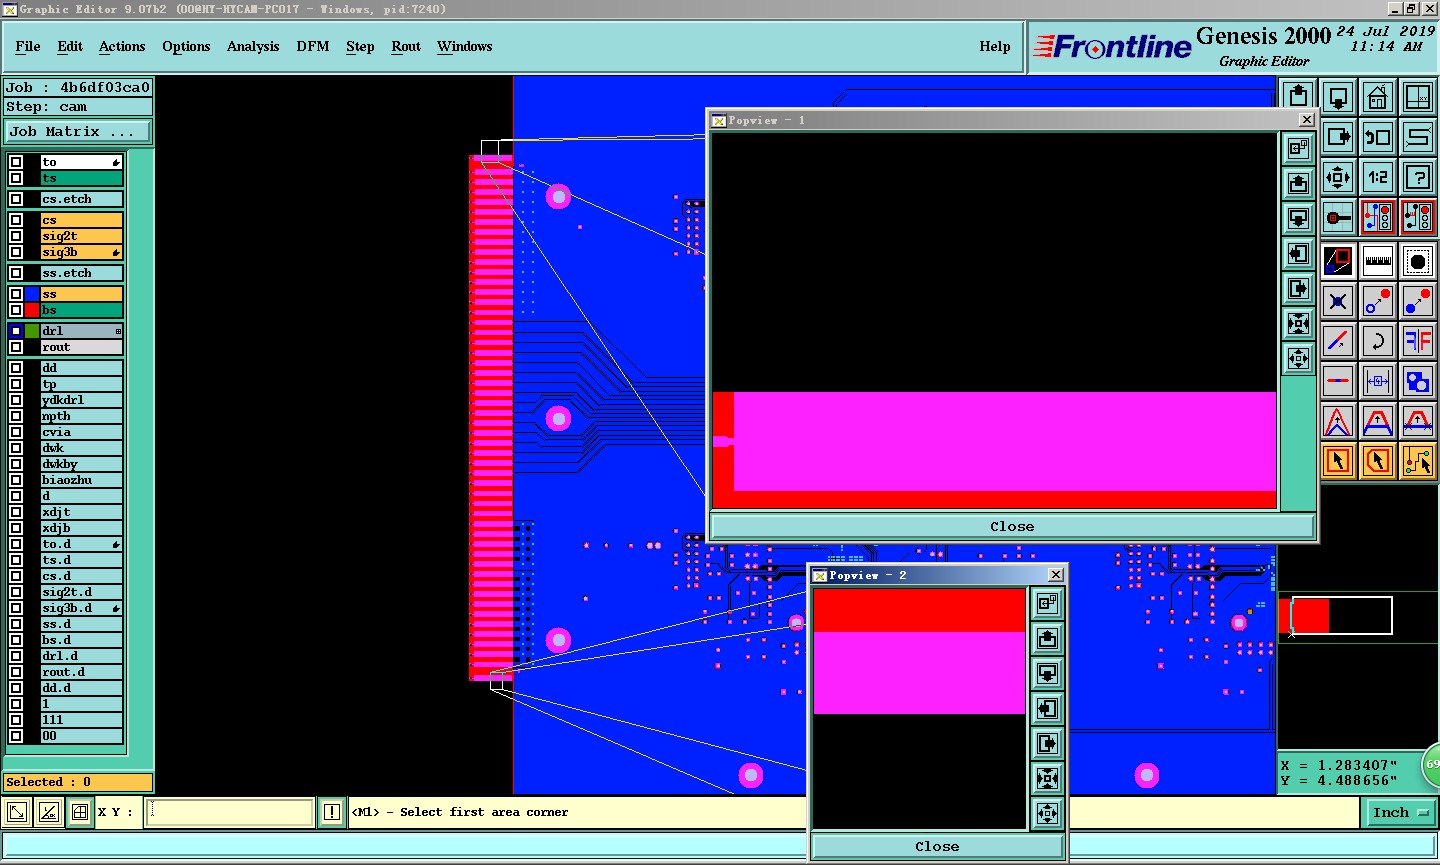Image resolution: width=1440 pixels, height=865 pixels.
Task: Select layer name sig3b
Action: coord(81,252)
